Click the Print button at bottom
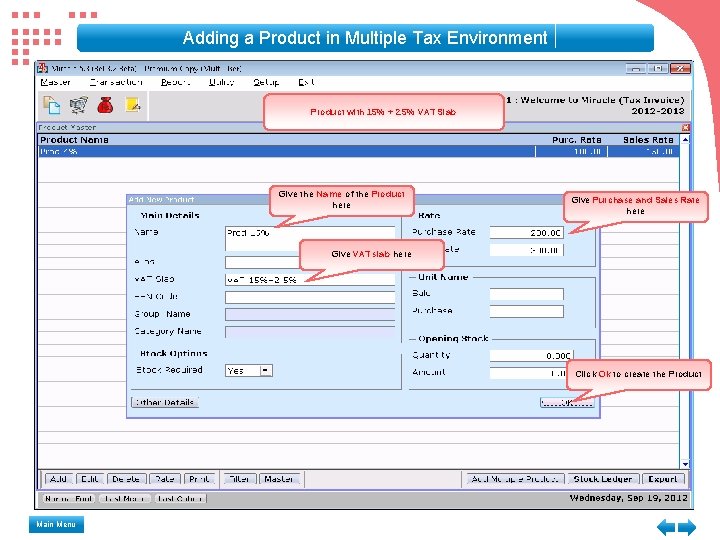The image size is (720, 540). [199, 479]
